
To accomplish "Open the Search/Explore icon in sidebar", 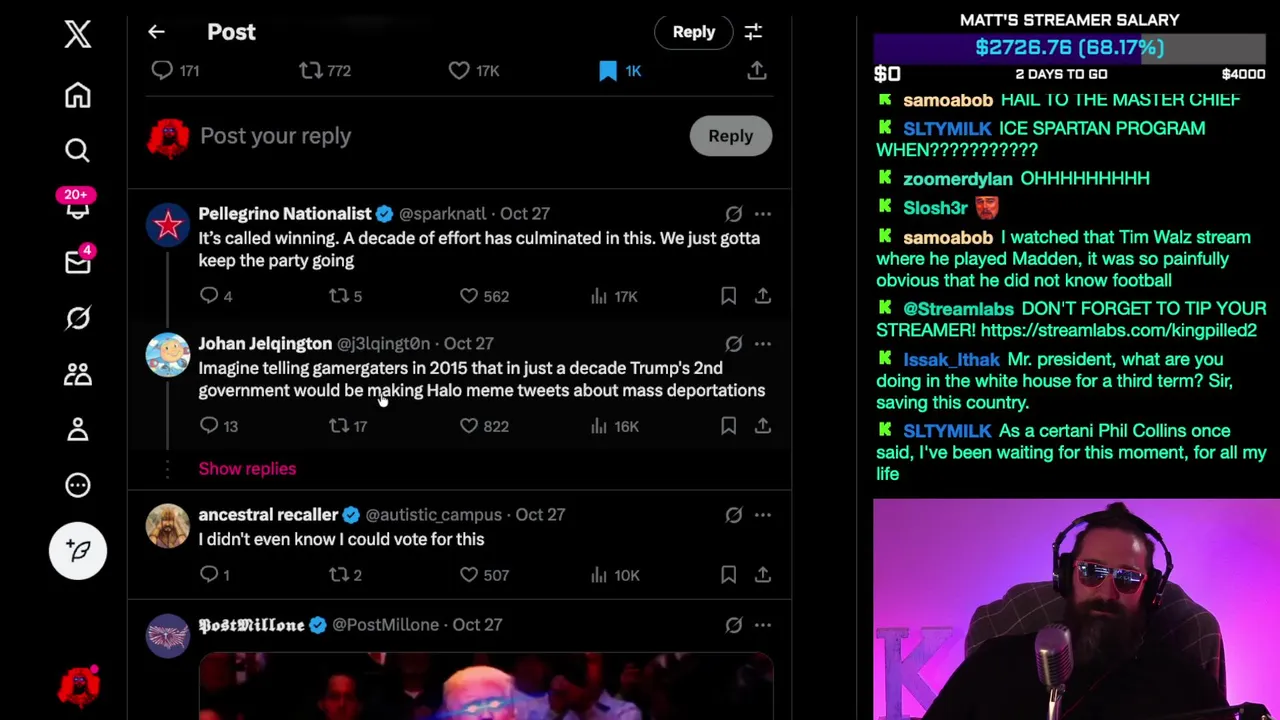I will coord(78,150).
